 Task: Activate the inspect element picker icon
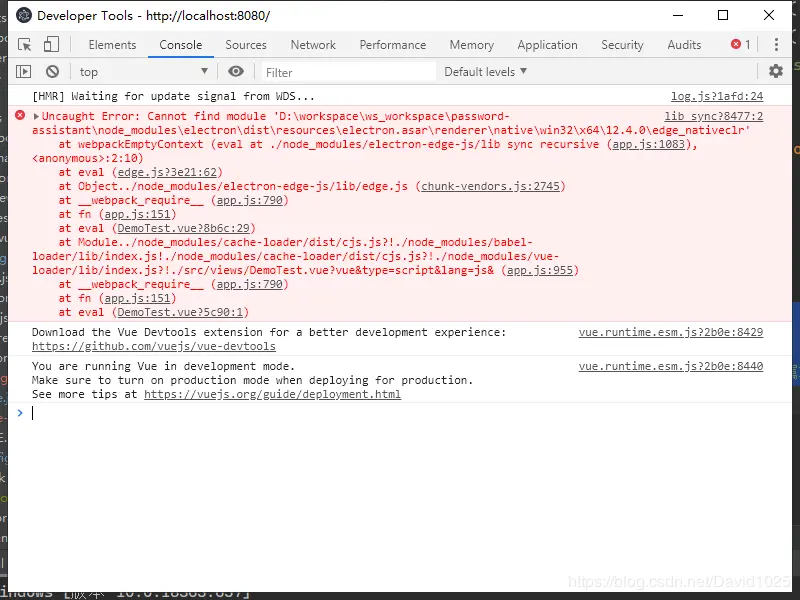tap(24, 45)
